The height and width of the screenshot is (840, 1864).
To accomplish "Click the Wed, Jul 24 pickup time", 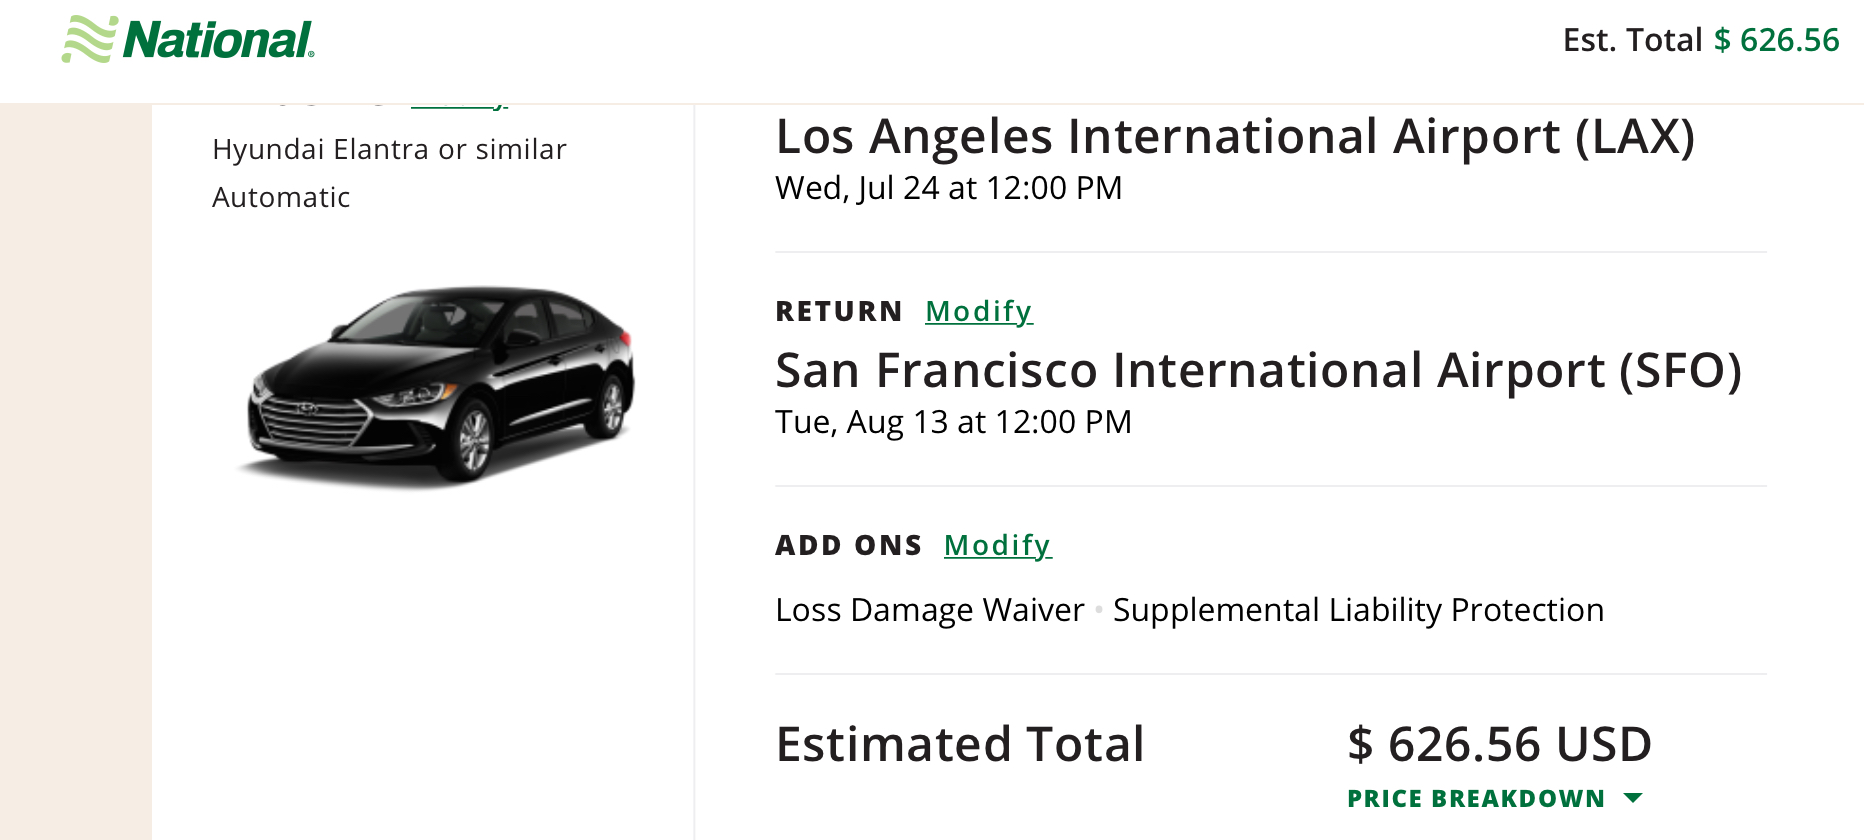I will point(948,188).
